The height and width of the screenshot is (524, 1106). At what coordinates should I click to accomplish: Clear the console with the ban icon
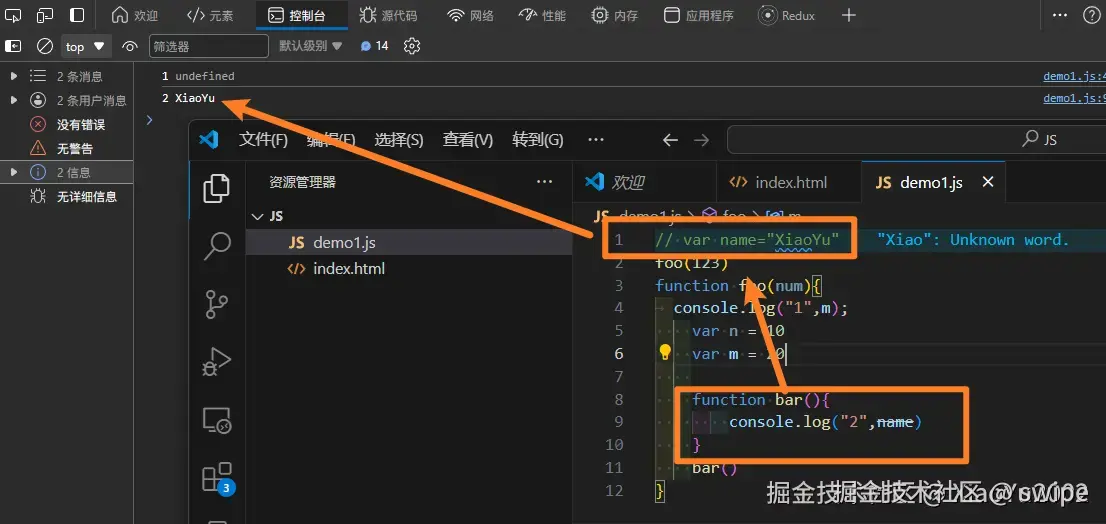(45, 46)
